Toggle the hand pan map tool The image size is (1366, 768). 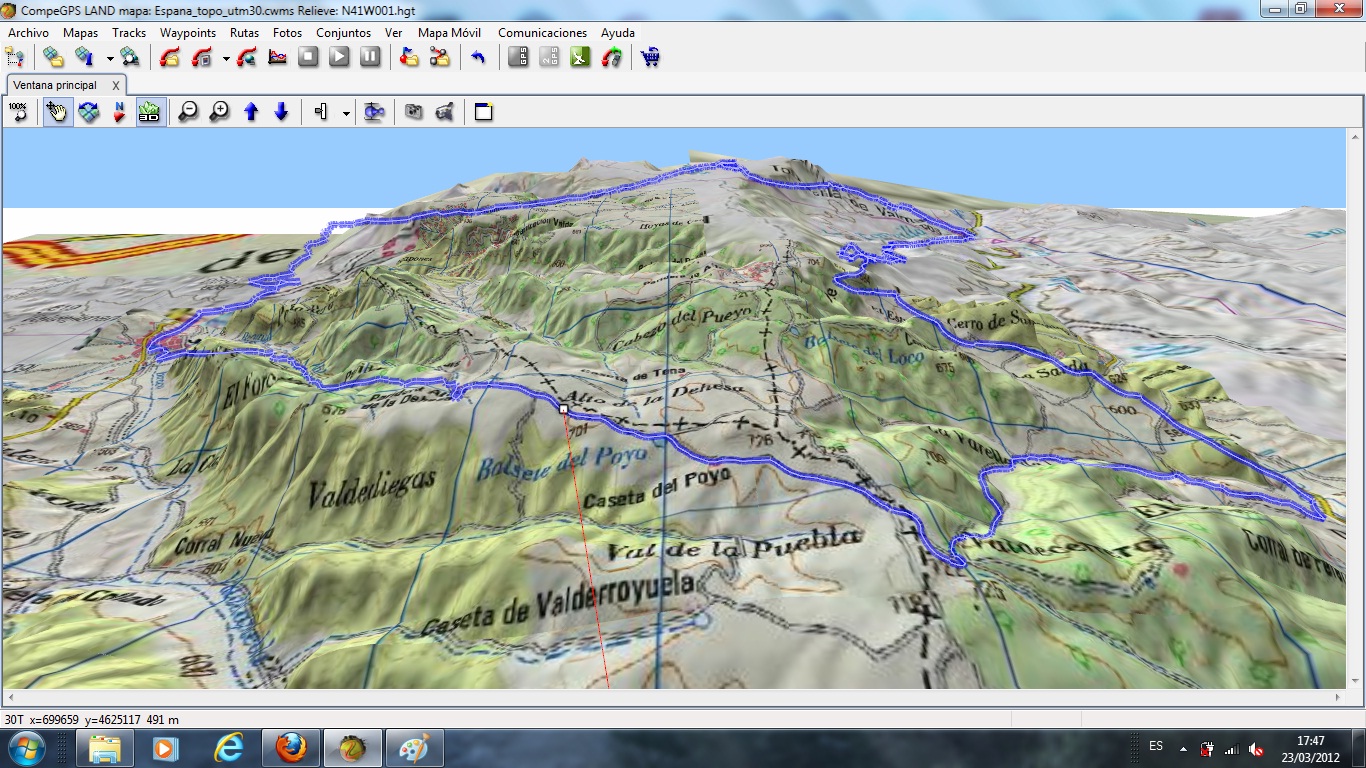(x=57, y=112)
